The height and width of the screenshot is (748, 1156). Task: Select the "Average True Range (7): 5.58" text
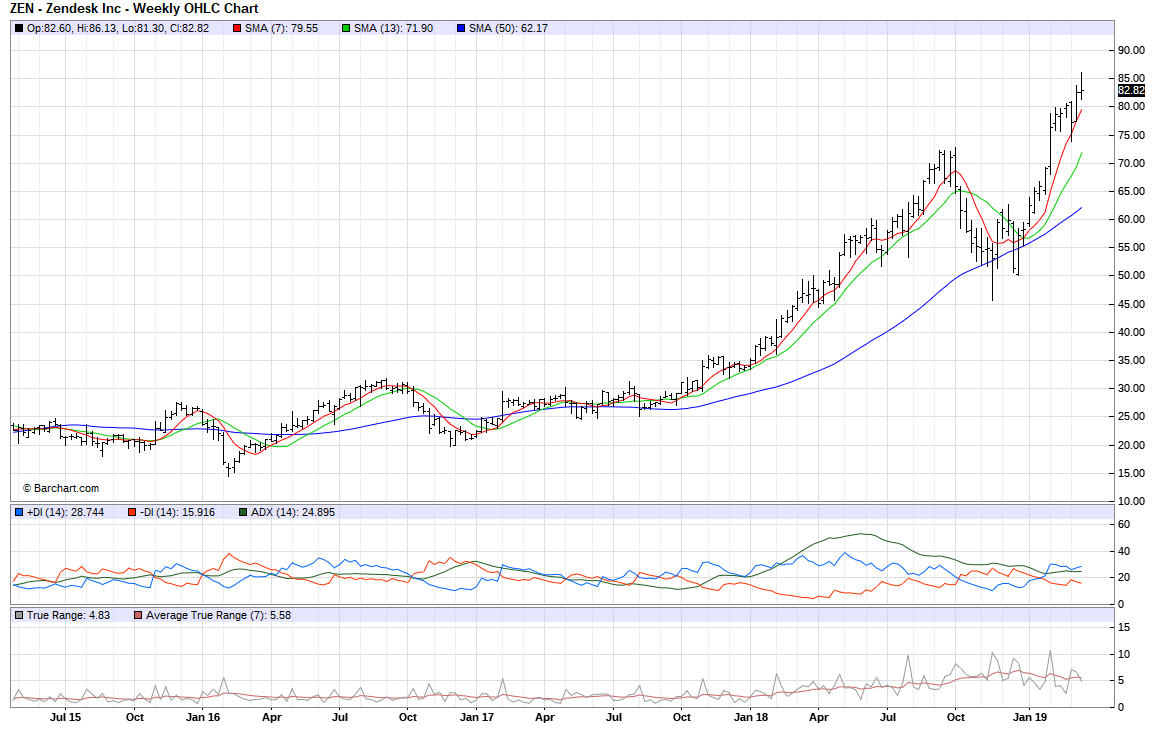(218, 615)
